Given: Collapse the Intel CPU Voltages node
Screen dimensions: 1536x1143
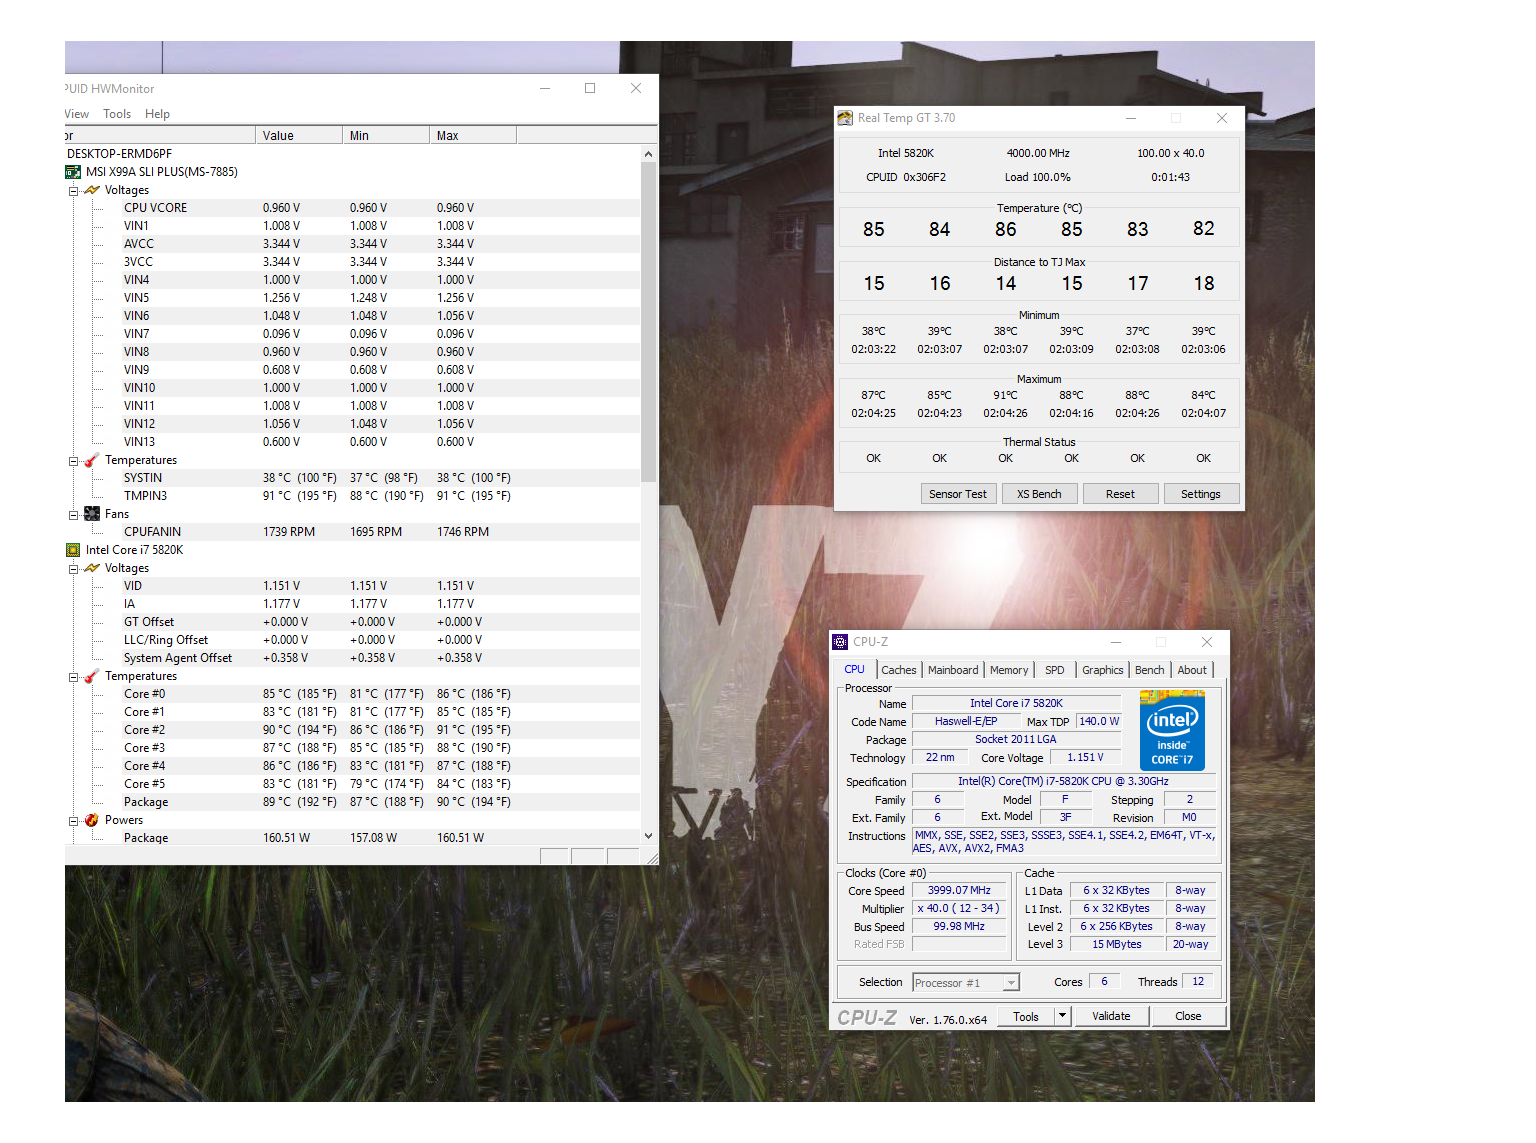Looking at the screenshot, I should tap(73, 569).
